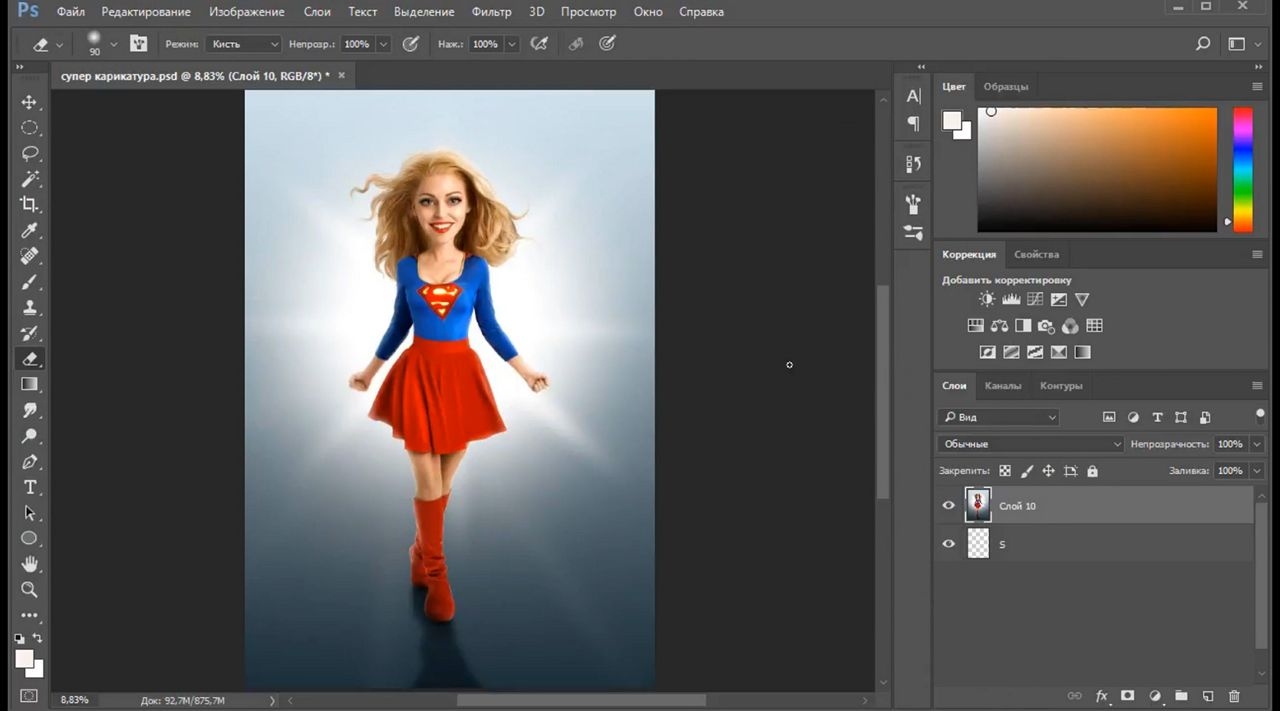
Task: Select the Lasso tool
Action: pyautogui.click(x=29, y=153)
